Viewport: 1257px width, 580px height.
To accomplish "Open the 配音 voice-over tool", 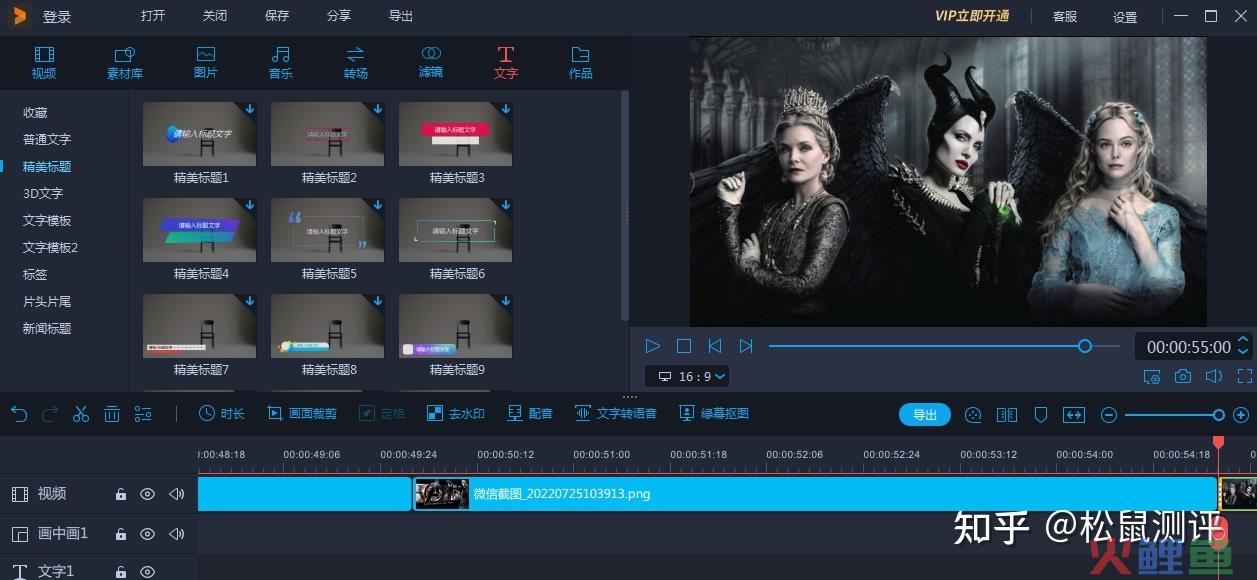I will point(530,413).
